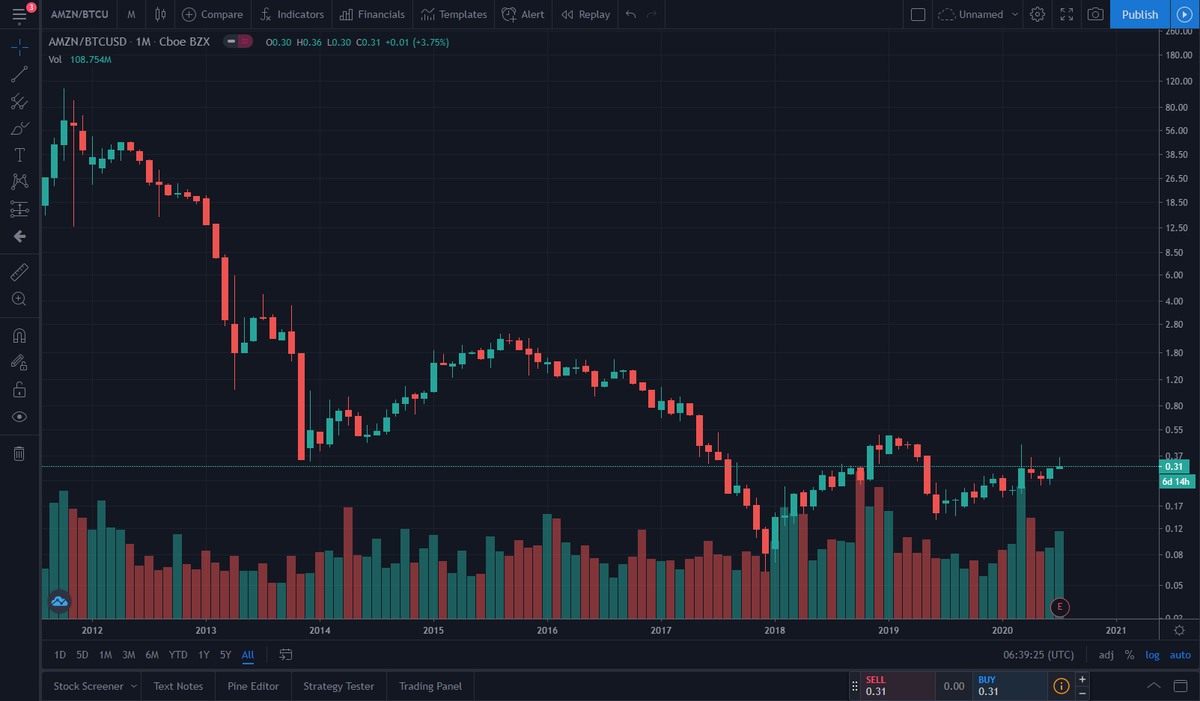Select the brush drawing tool
The height and width of the screenshot is (701, 1200).
[x=19, y=128]
